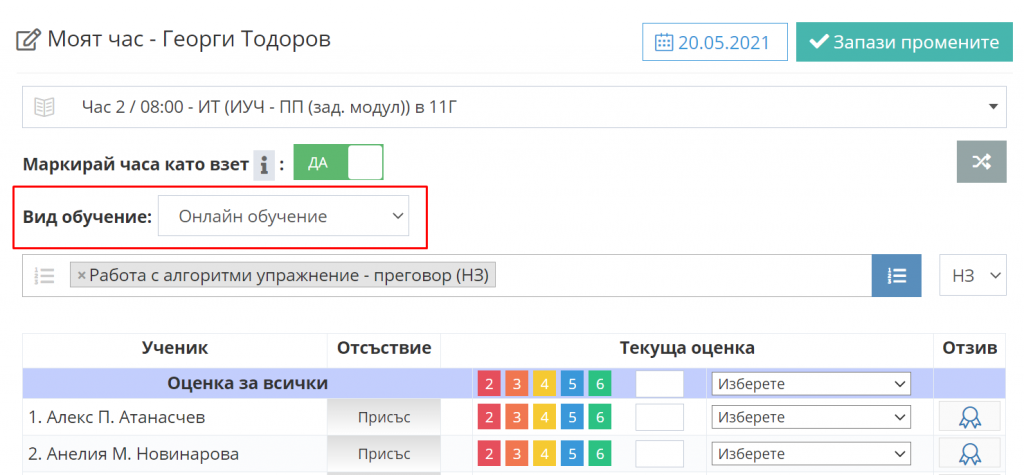Toggle Присъс absence for Алекс П. Атанасчев
Image resolution: width=1024 pixels, height=475 pixels.
tap(383, 418)
